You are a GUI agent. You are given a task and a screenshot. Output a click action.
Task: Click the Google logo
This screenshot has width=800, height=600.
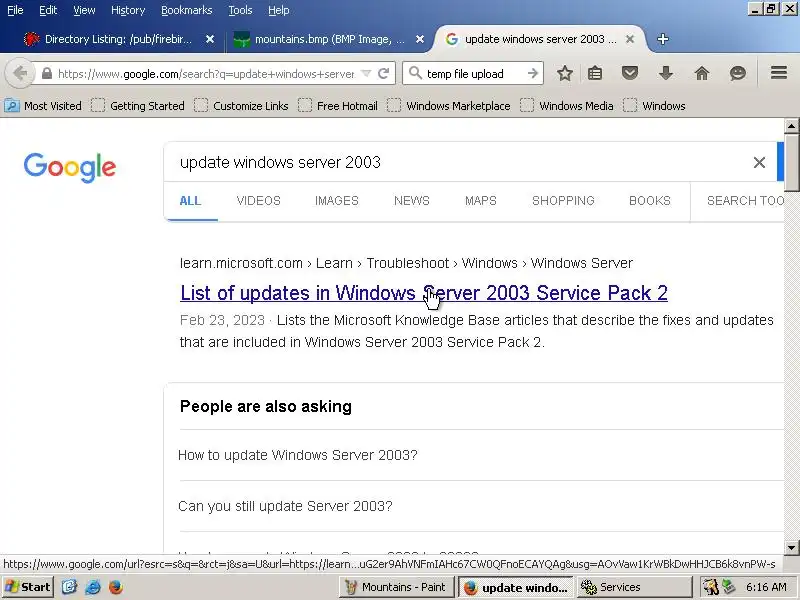tap(70, 167)
